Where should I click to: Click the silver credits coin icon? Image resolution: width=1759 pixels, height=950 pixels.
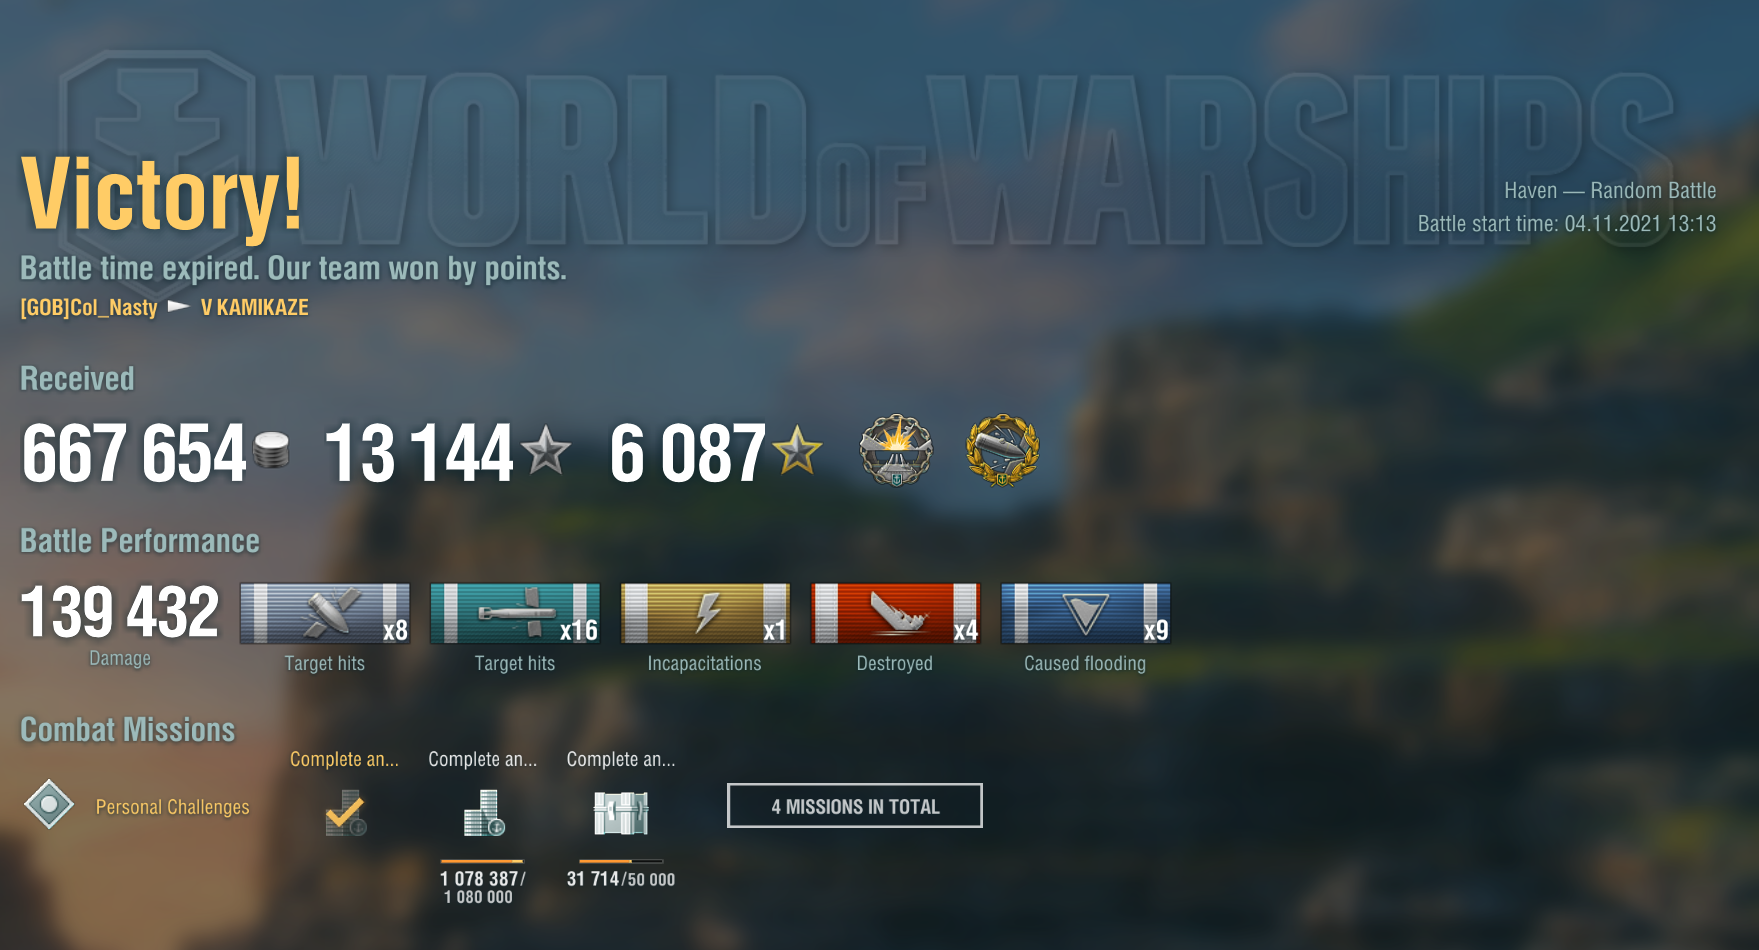coord(271,450)
